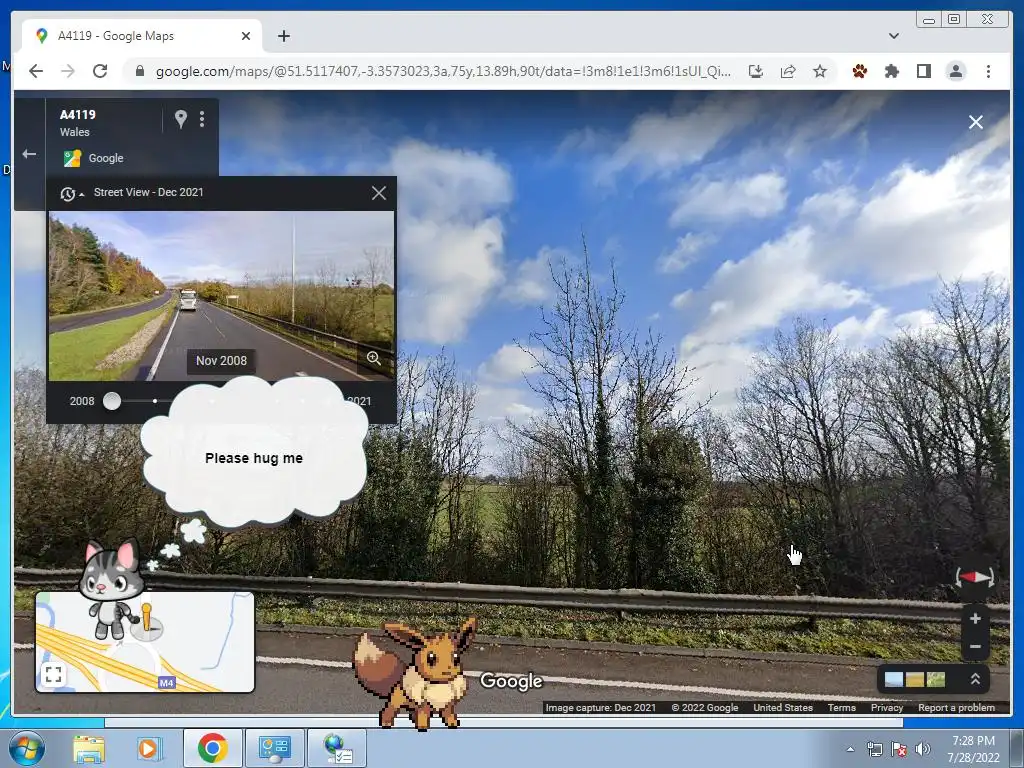Click the minimap near the M4 label
Viewport: 1024px width, 768px height.
167,682
